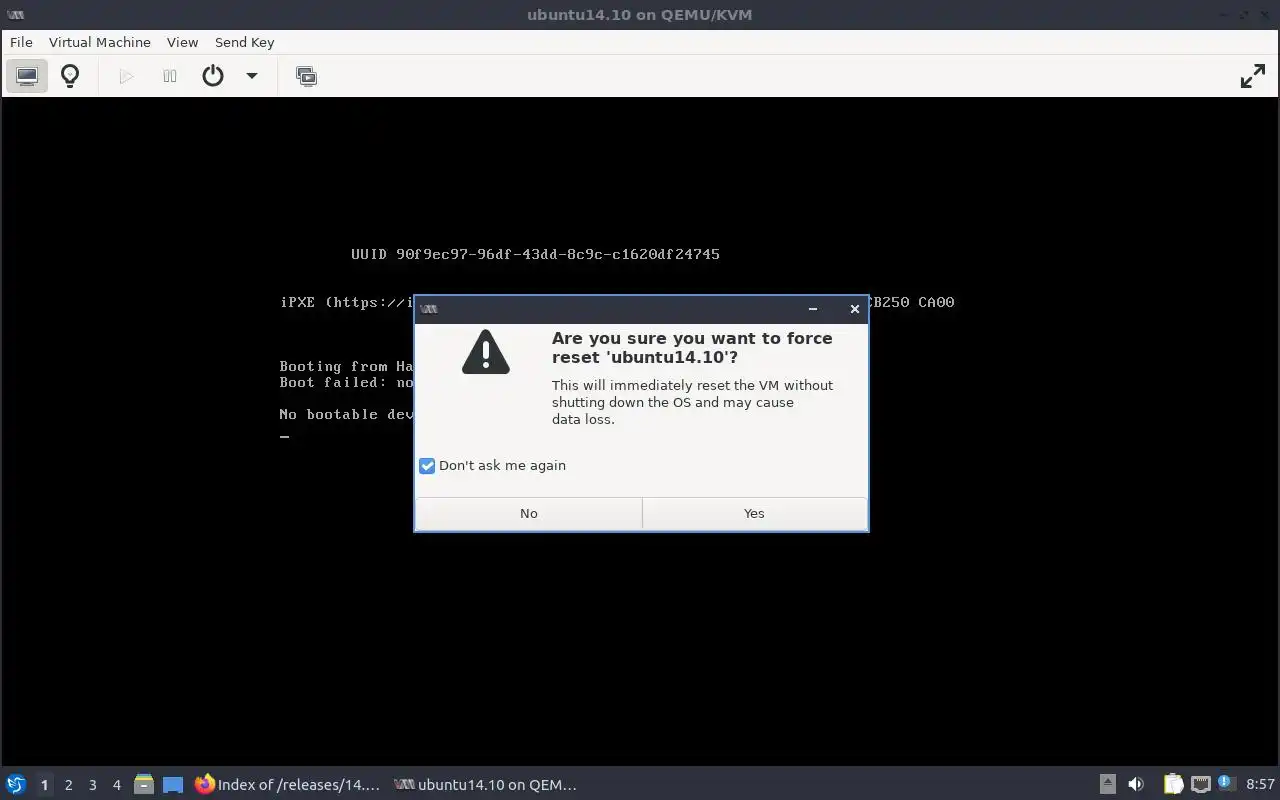The image size is (1280, 800).
Task: Click the UUID line in VM console
Action: [535, 254]
